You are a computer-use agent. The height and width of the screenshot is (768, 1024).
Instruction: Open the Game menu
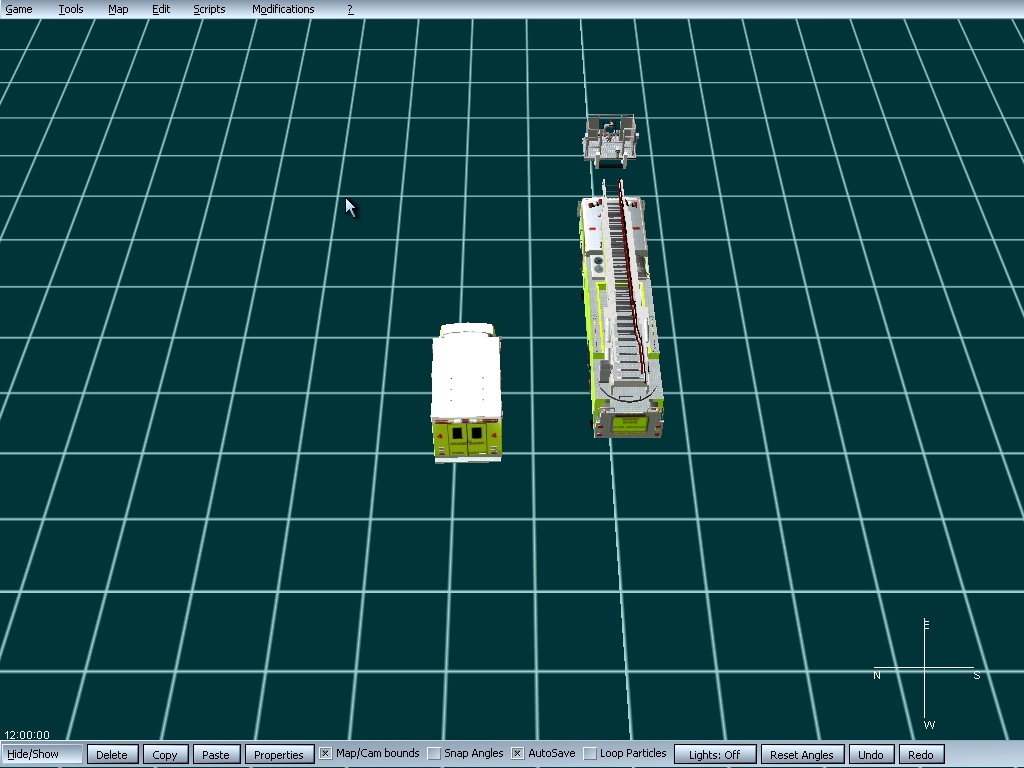point(19,9)
